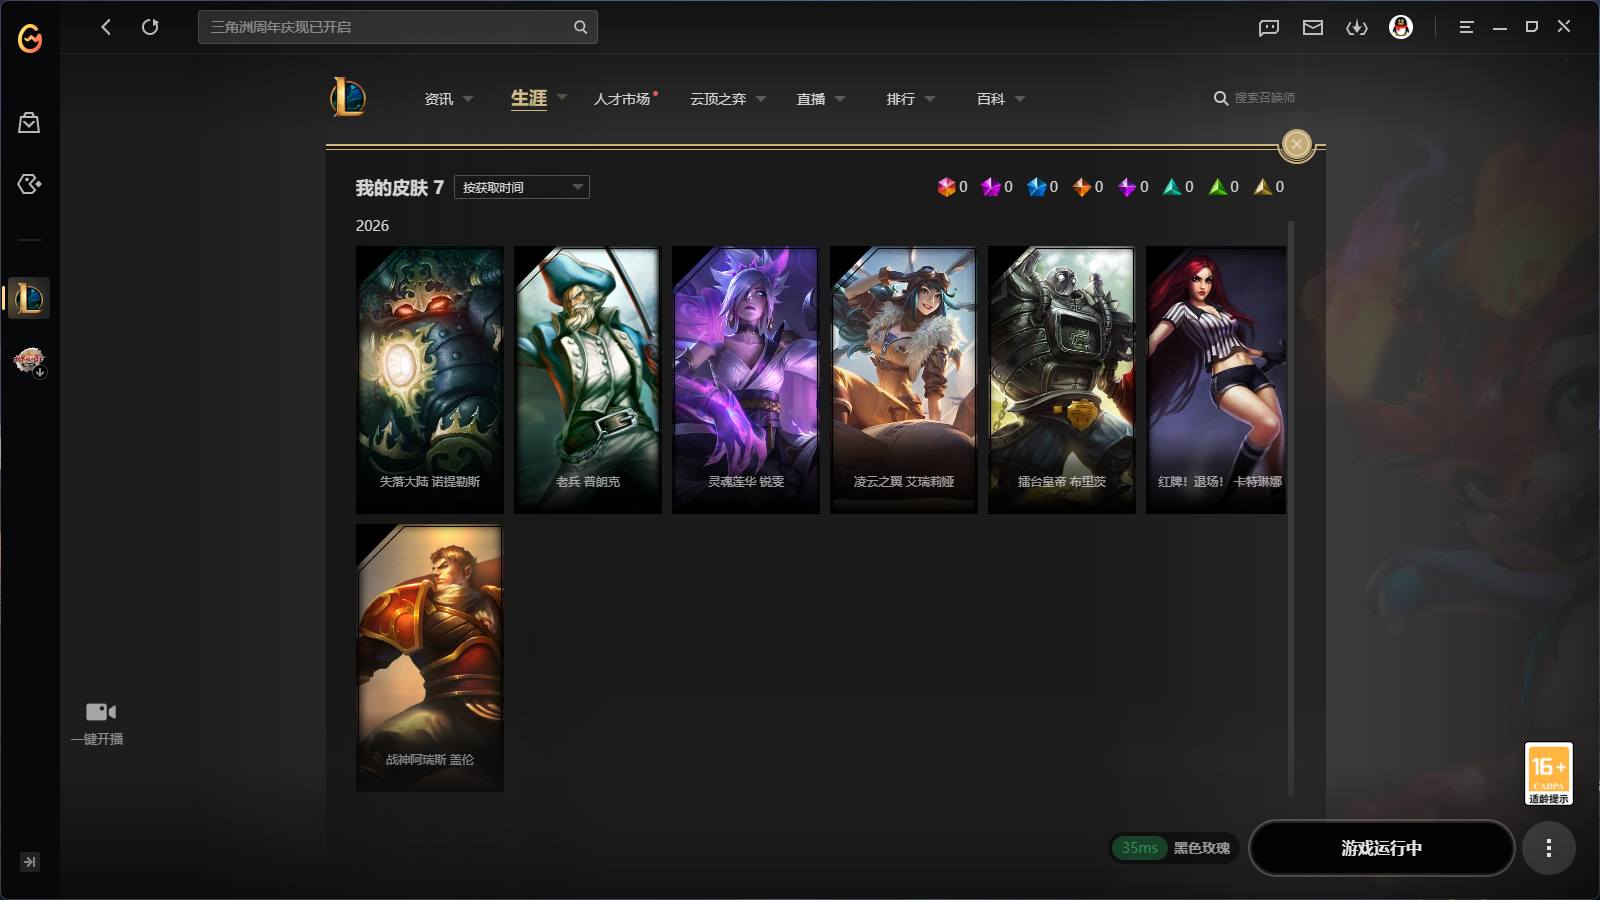Viewport: 1600px width, 900px height.
Task: Select the League of Legends game icon in the sidebar
Action: point(29,298)
